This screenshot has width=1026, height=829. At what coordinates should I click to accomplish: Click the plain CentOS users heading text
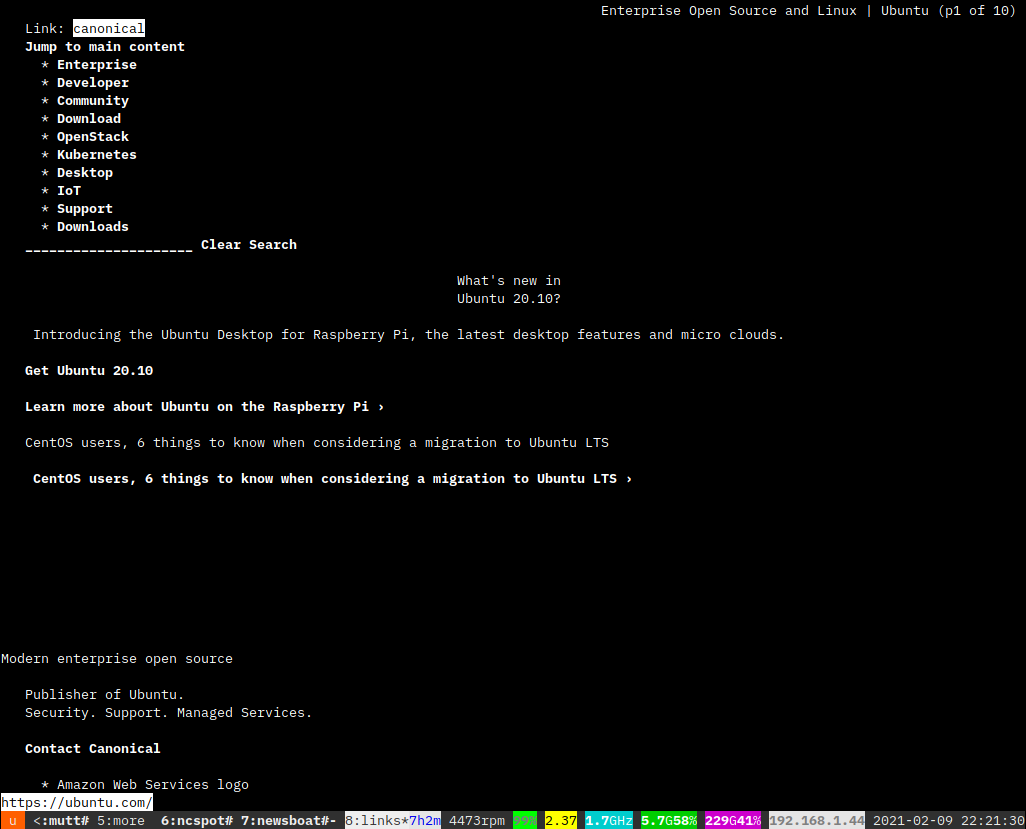tap(317, 442)
